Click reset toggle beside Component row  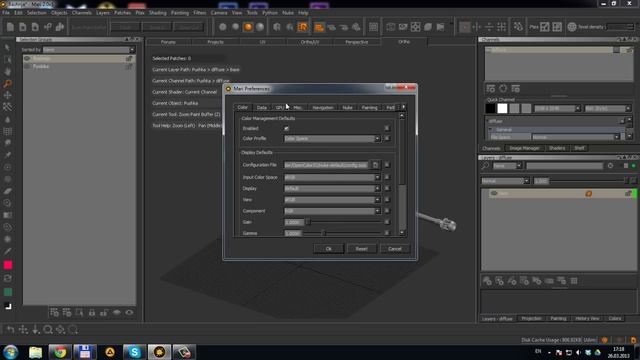coord(387,211)
